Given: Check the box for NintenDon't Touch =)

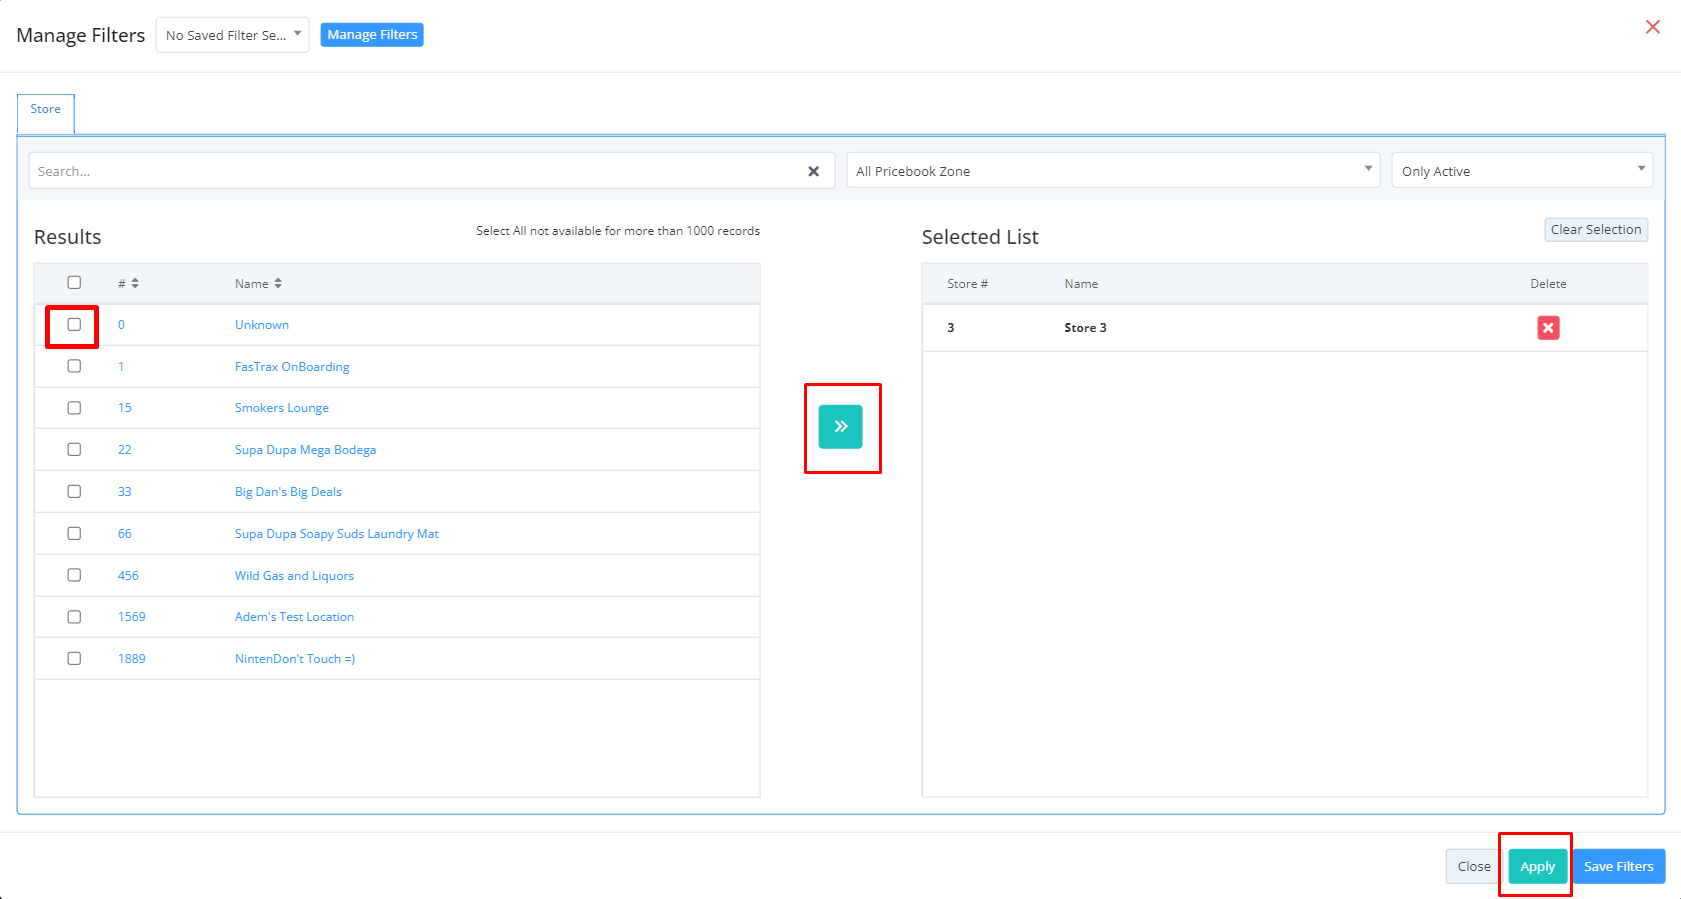Looking at the screenshot, I should [x=74, y=659].
